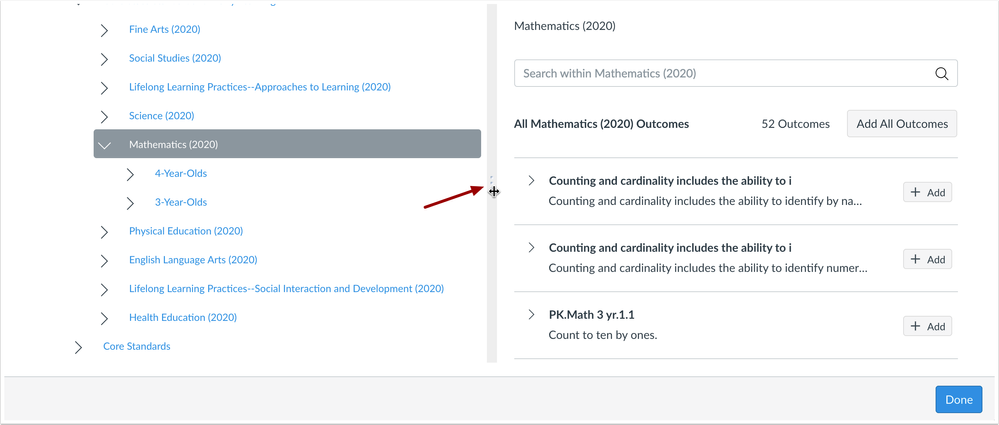999x425 pixels.
Task: Add the PK.Math 3 yr.1.1 outcome
Action: click(x=928, y=326)
